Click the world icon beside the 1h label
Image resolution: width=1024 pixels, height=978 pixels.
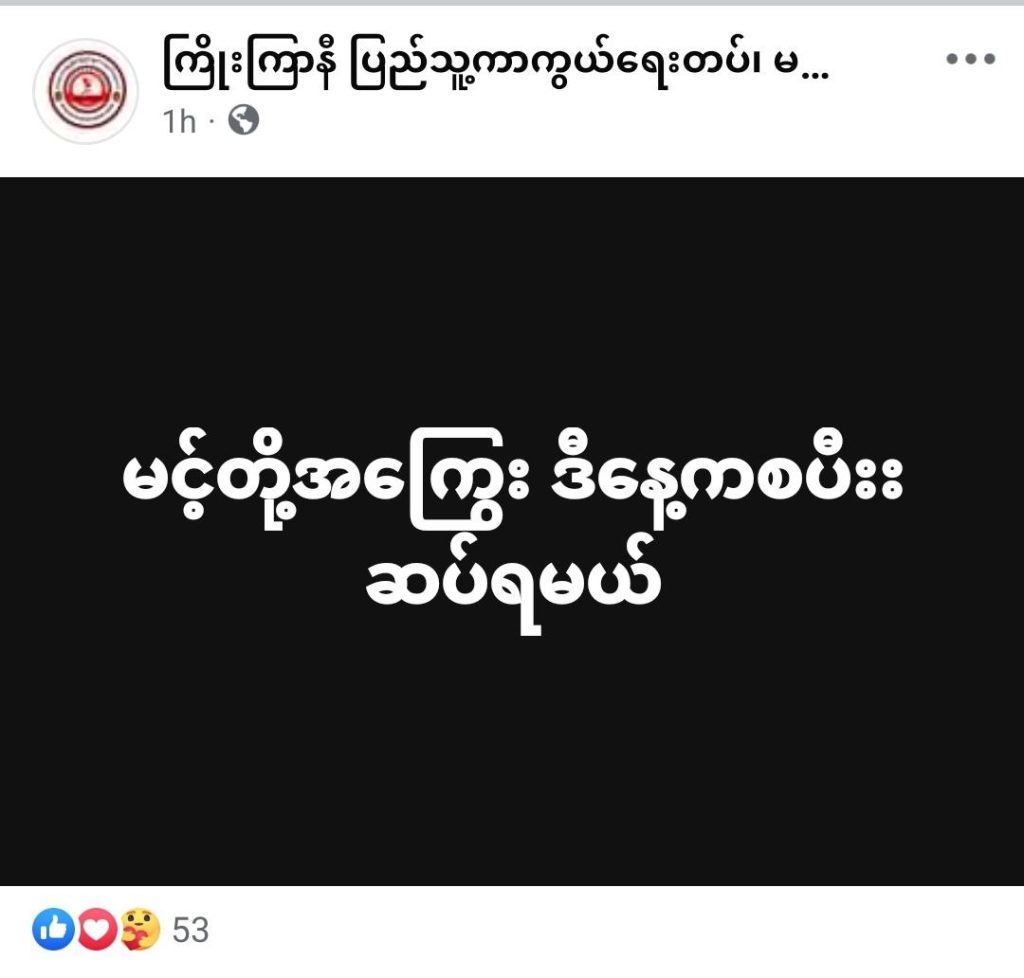tap(244, 120)
